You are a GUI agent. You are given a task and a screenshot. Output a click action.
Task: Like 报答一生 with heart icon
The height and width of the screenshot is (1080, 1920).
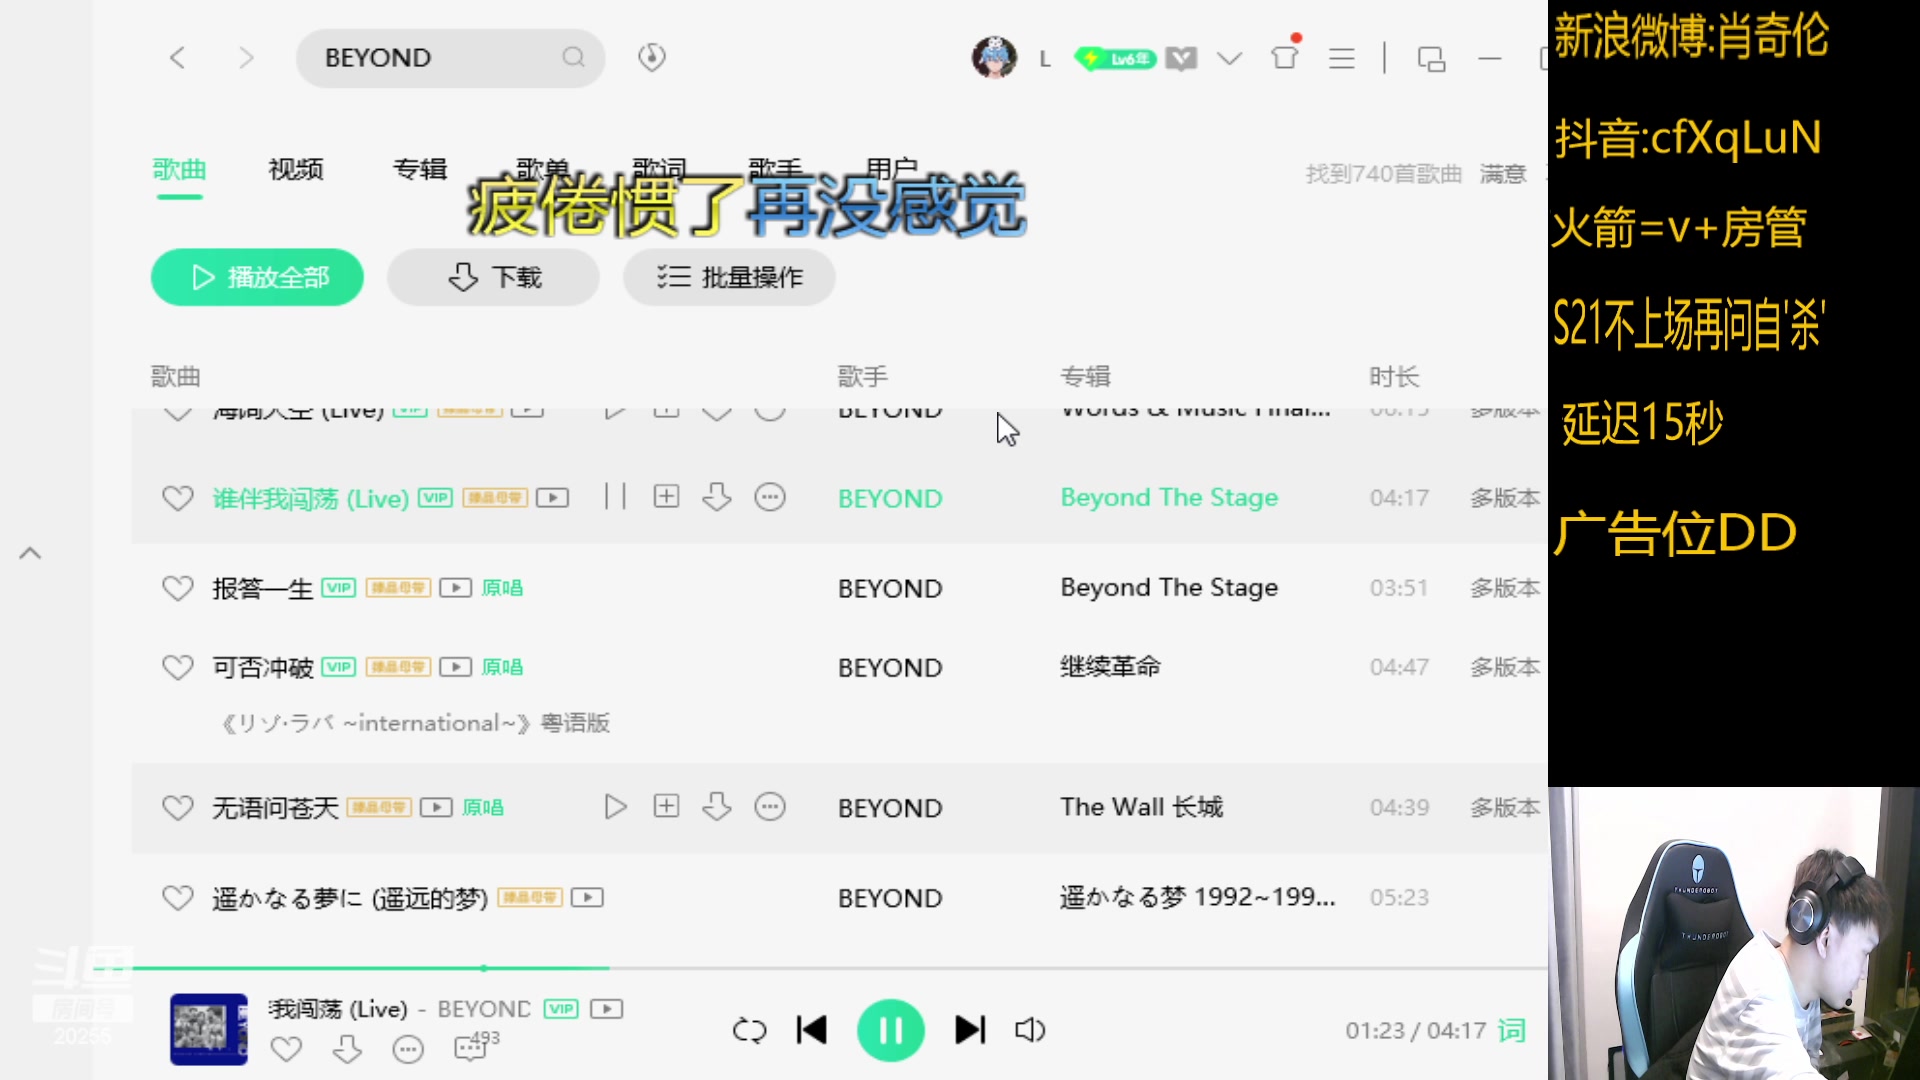point(178,588)
